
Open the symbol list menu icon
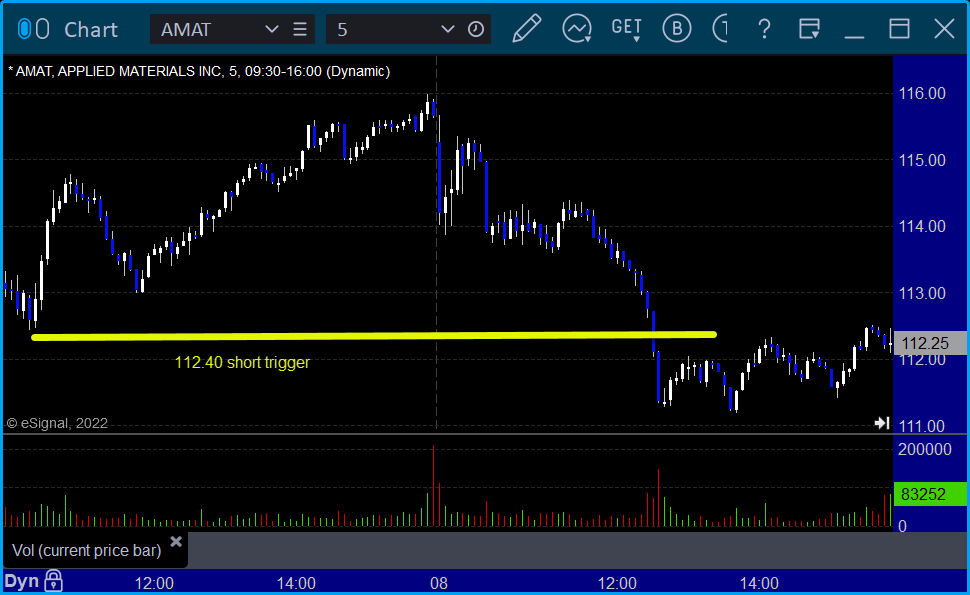300,29
